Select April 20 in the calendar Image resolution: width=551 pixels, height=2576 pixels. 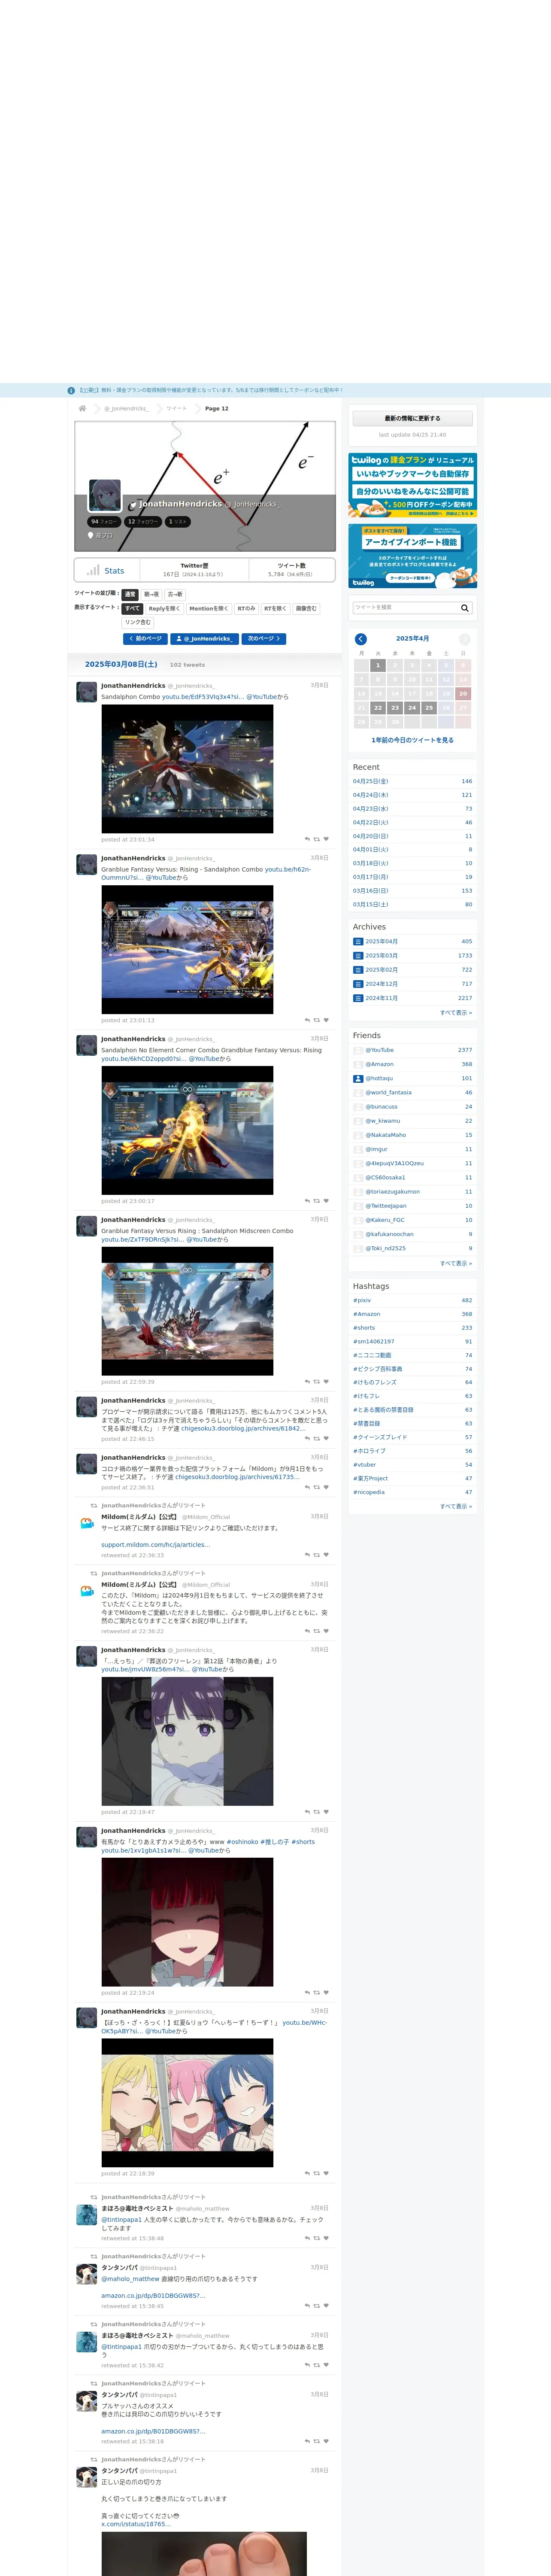pyautogui.click(x=463, y=693)
